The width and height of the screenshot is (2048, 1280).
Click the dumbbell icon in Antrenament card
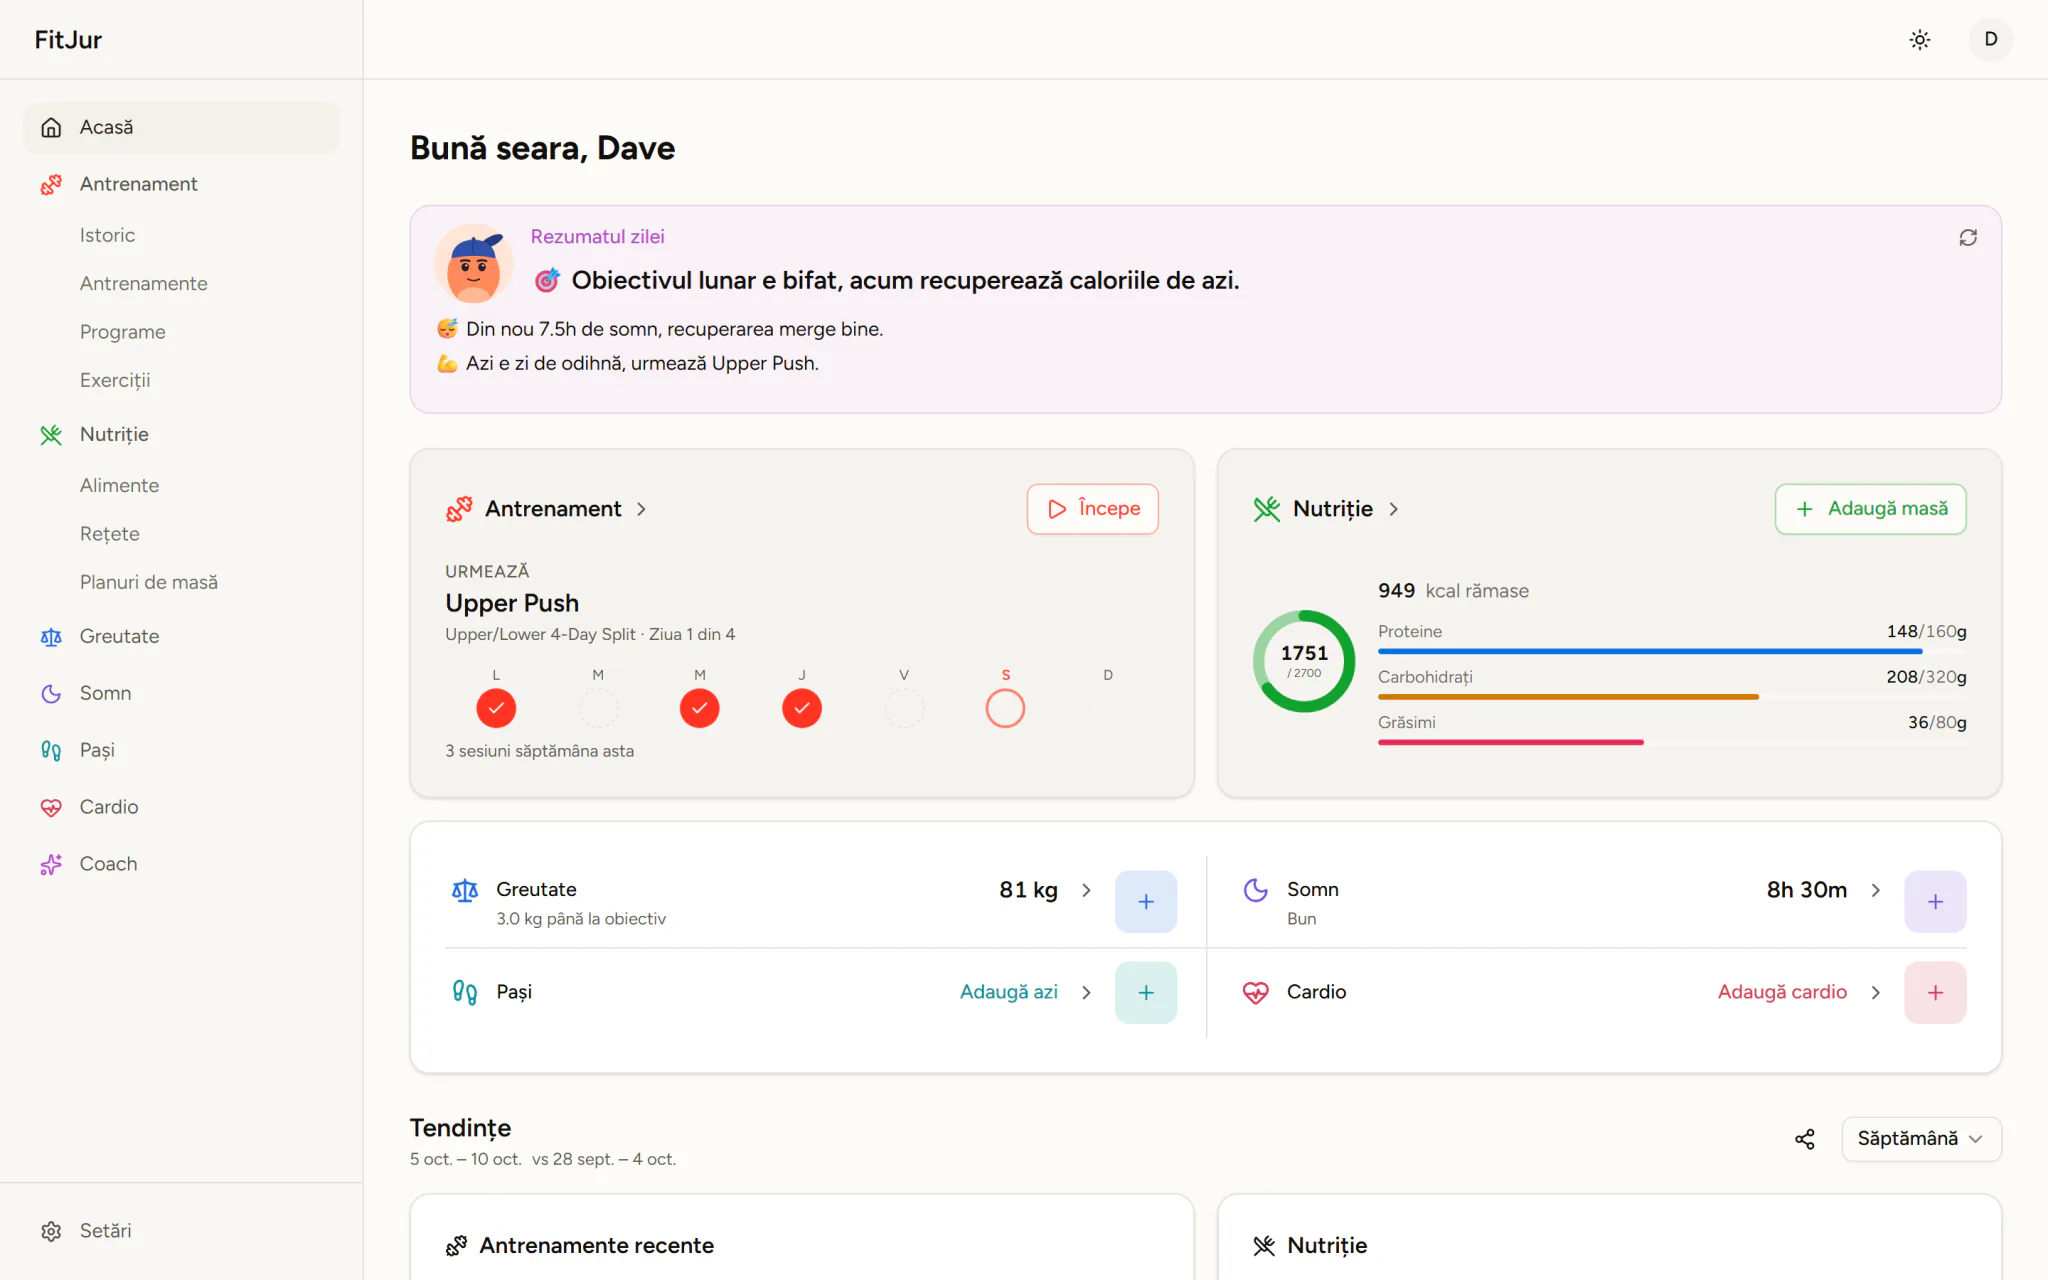459,509
